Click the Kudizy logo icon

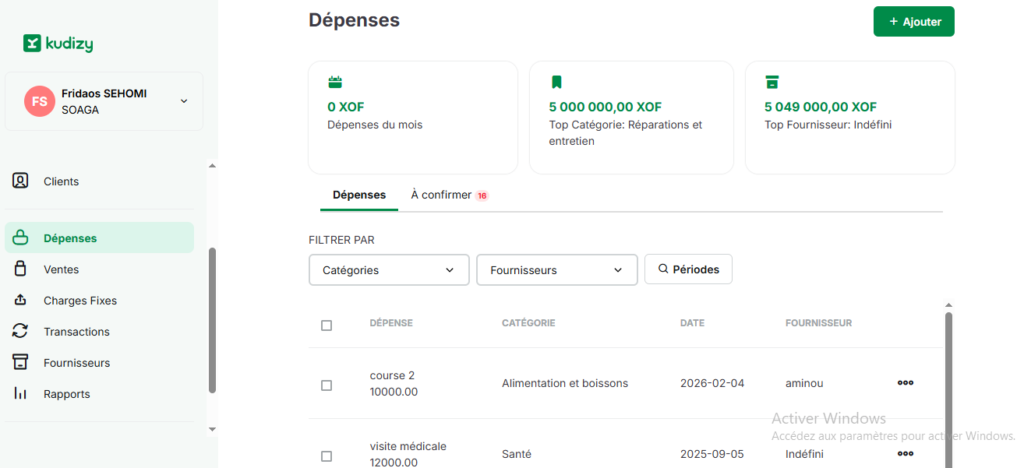click(x=32, y=43)
